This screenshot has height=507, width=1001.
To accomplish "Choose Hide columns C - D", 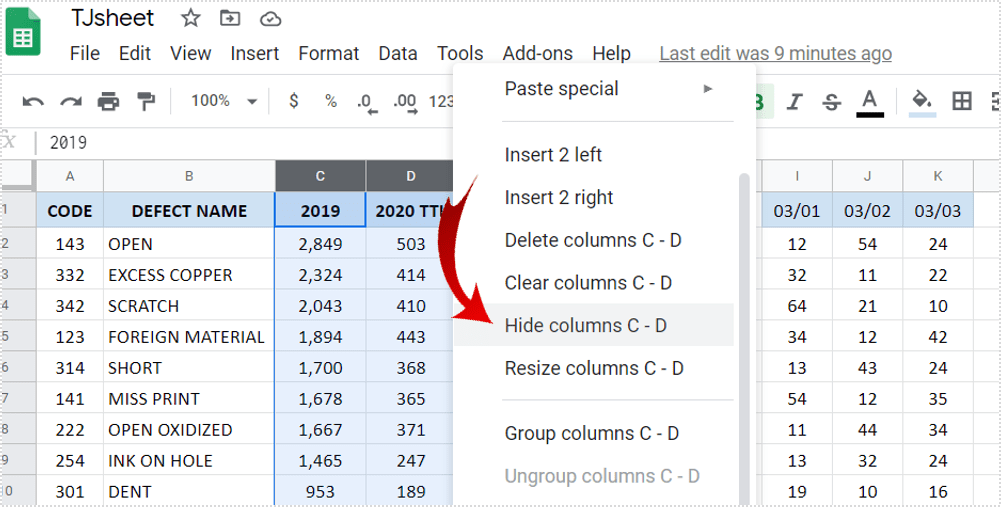I will pos(586,325).
